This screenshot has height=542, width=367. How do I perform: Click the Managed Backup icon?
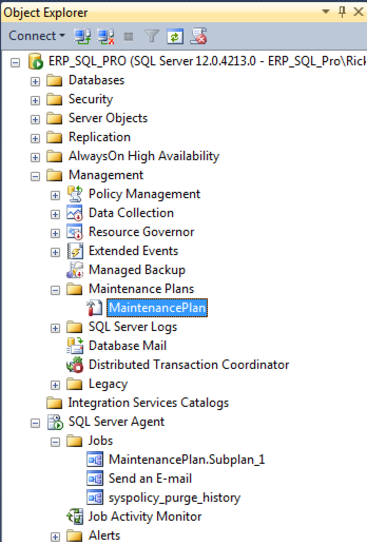click(x=75, y=270)
